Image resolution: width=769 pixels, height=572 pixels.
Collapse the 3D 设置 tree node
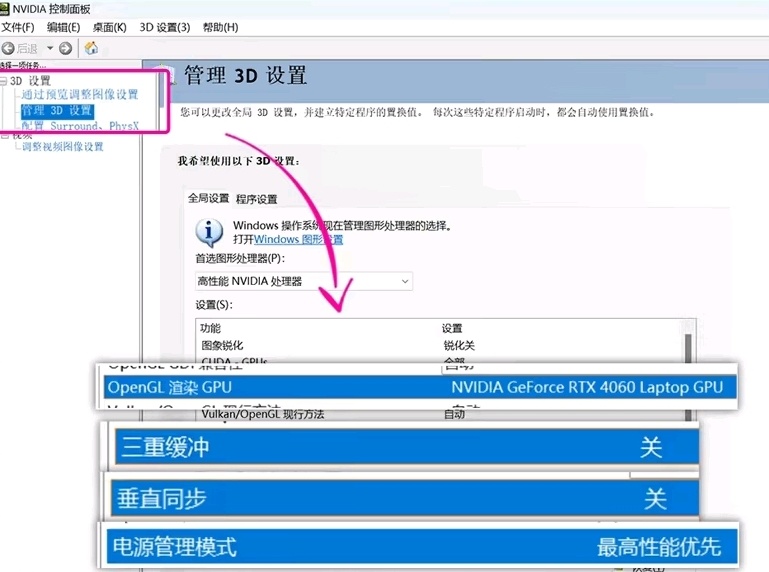(x=4, y=81)
